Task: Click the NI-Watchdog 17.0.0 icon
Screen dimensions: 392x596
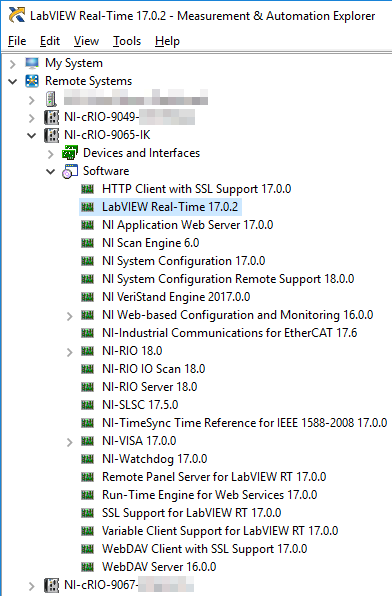Action: pyautogui.click(x=88, y=459)
